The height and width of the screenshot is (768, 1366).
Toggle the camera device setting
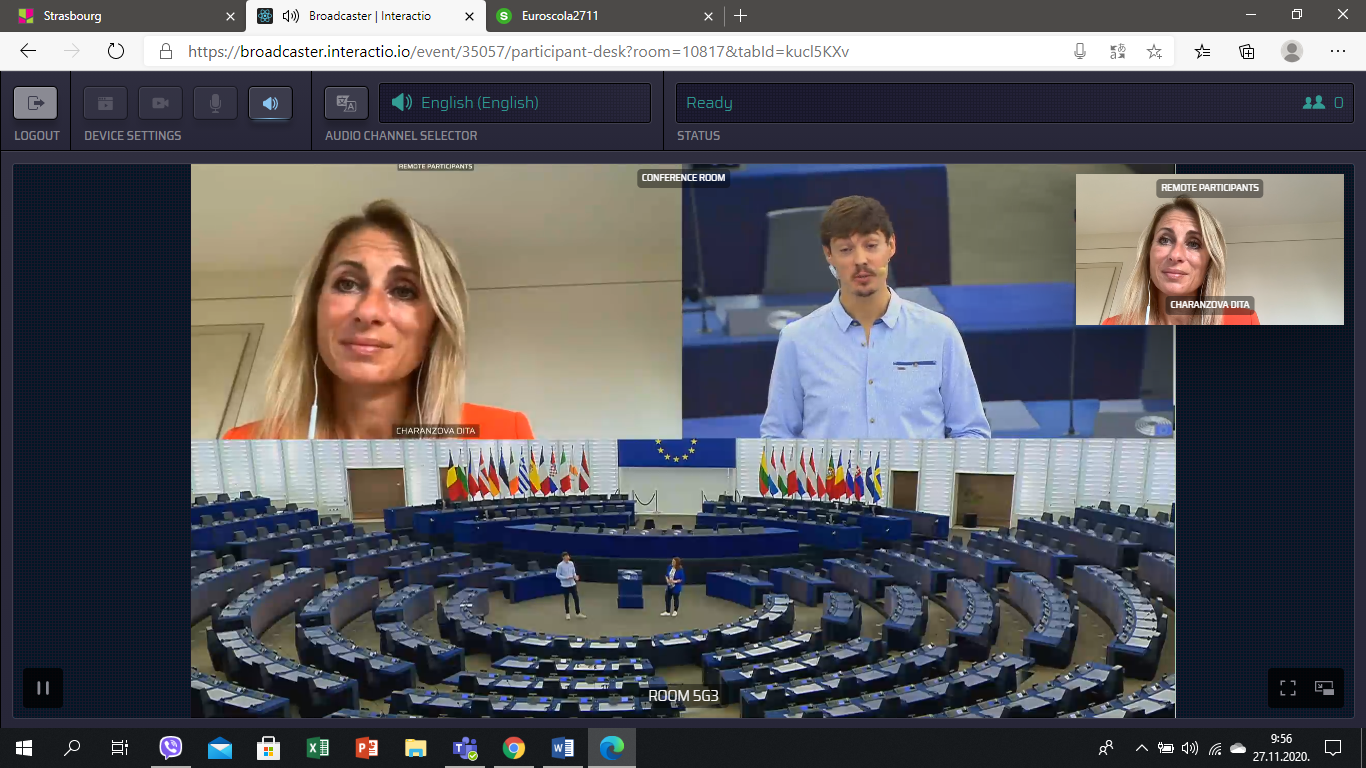(160, 103)
